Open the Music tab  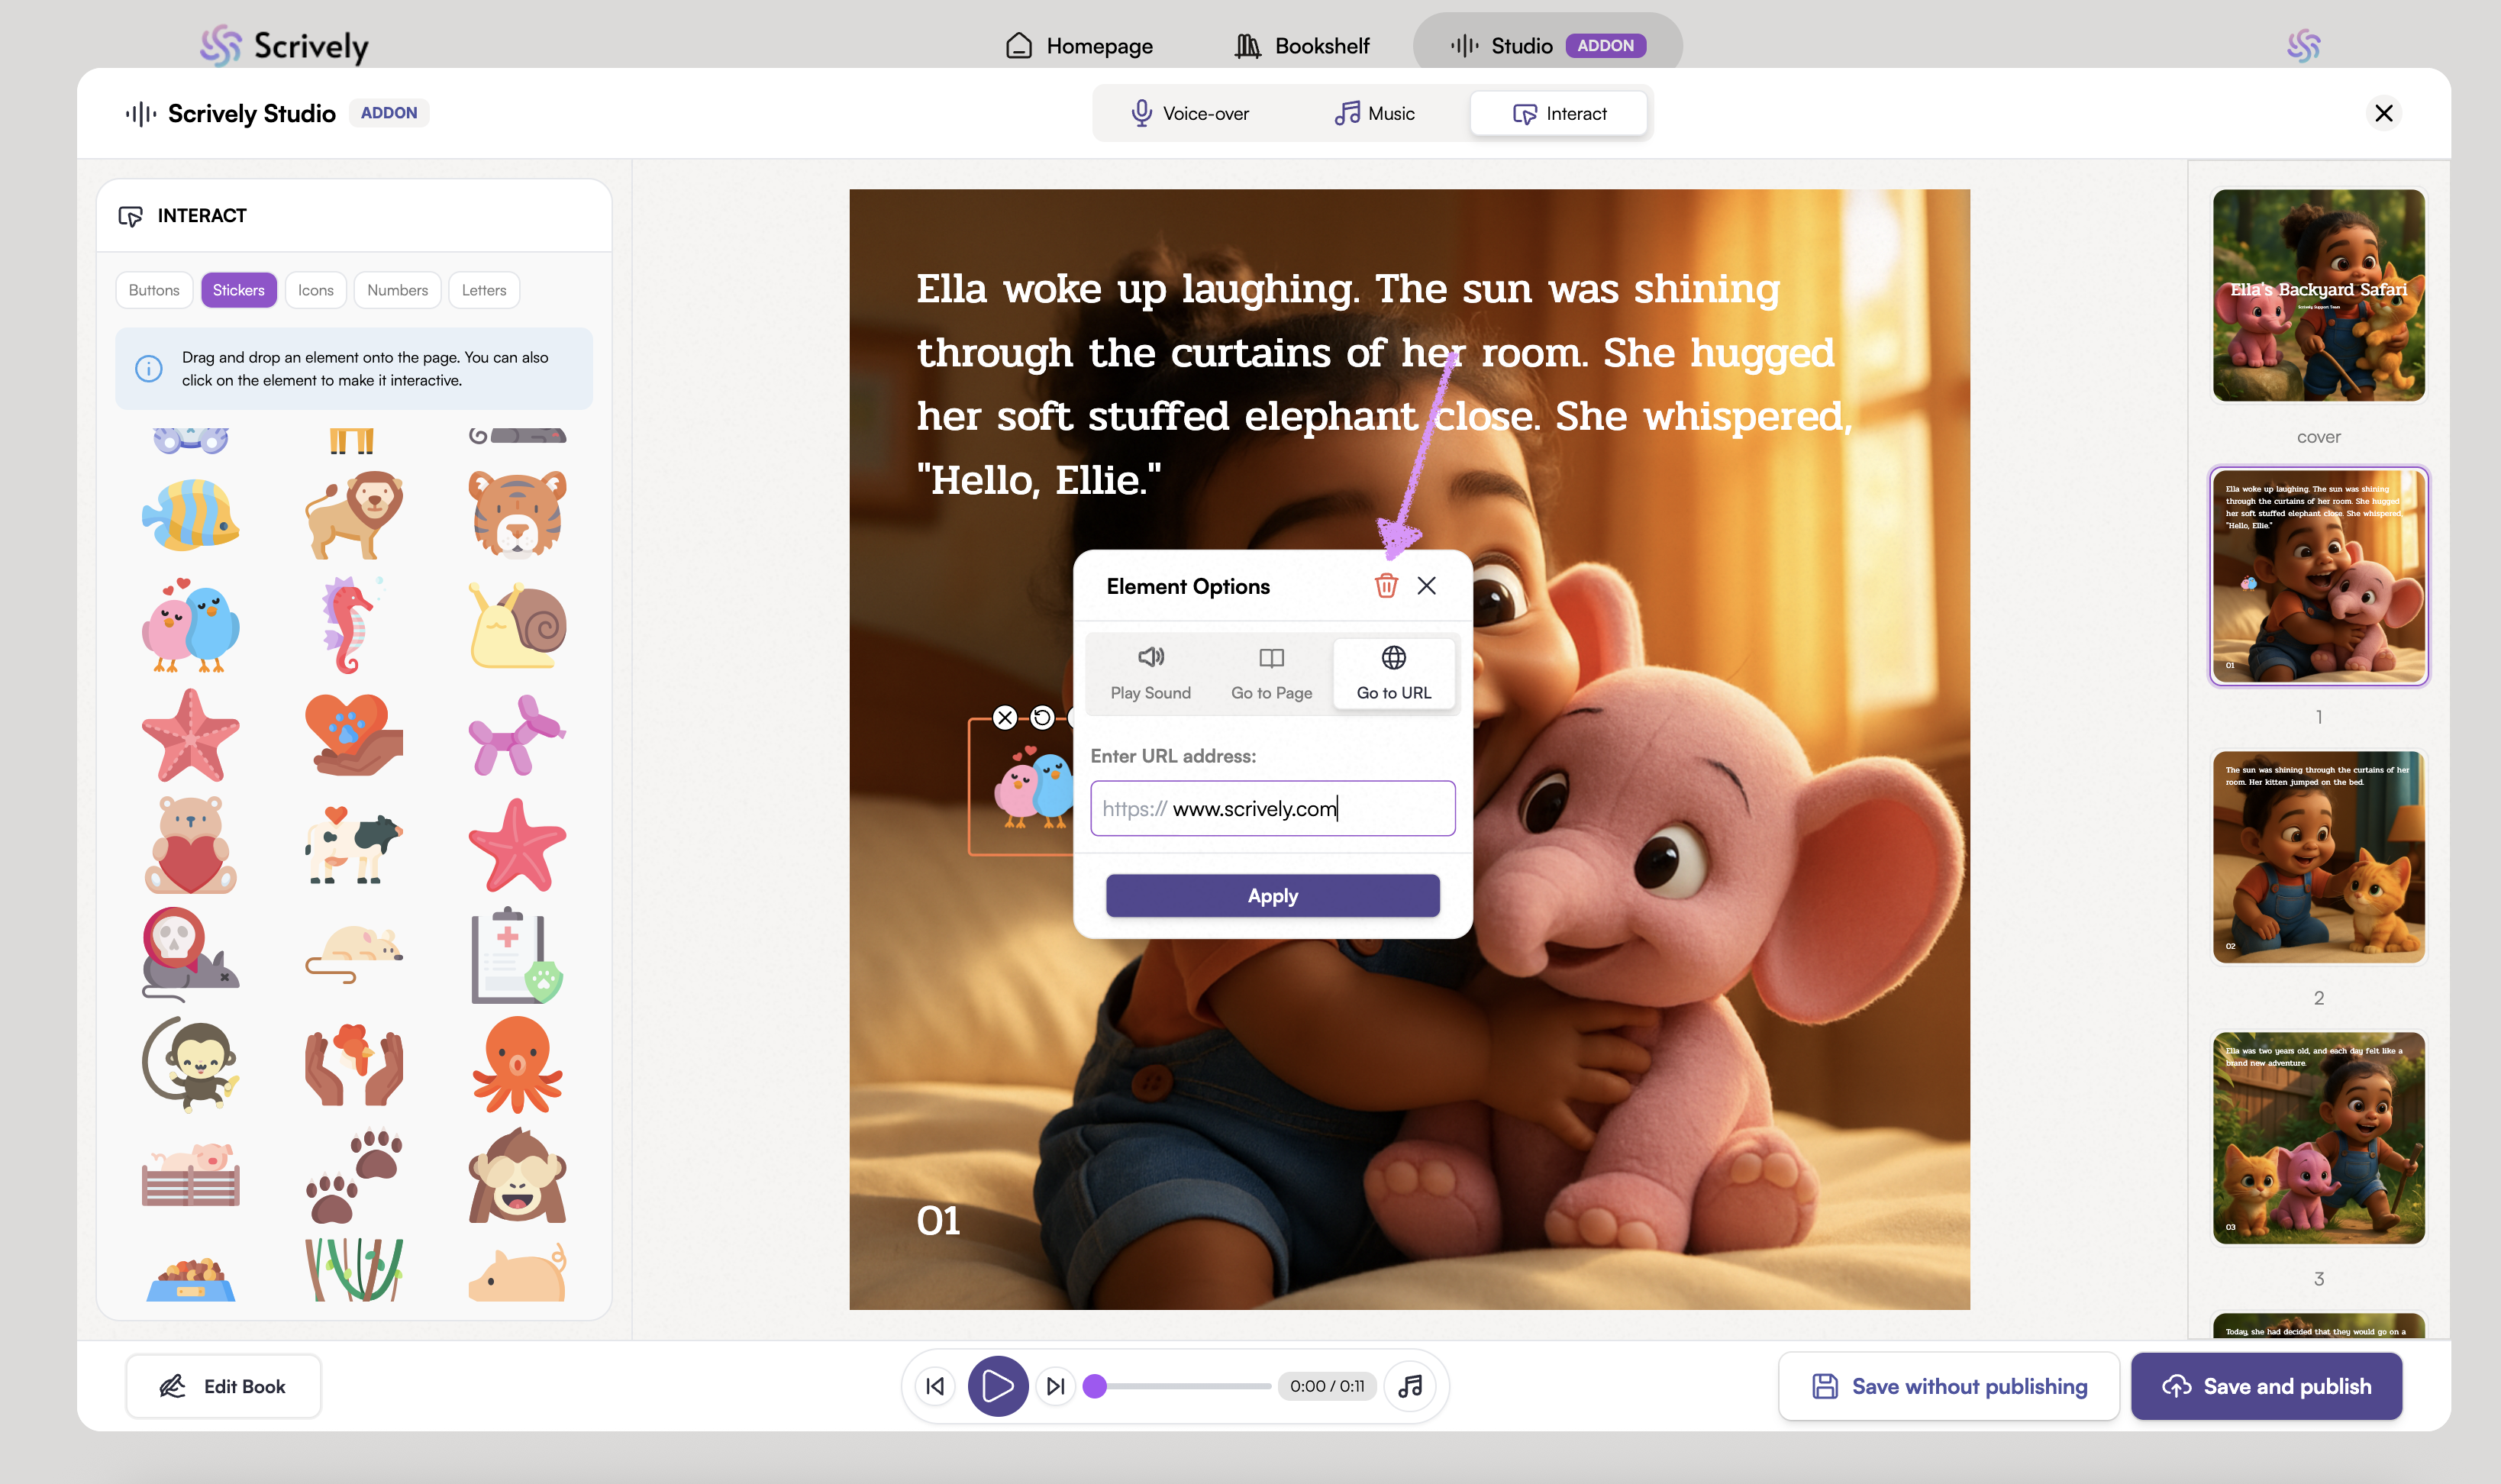[x=1375, y=114]
